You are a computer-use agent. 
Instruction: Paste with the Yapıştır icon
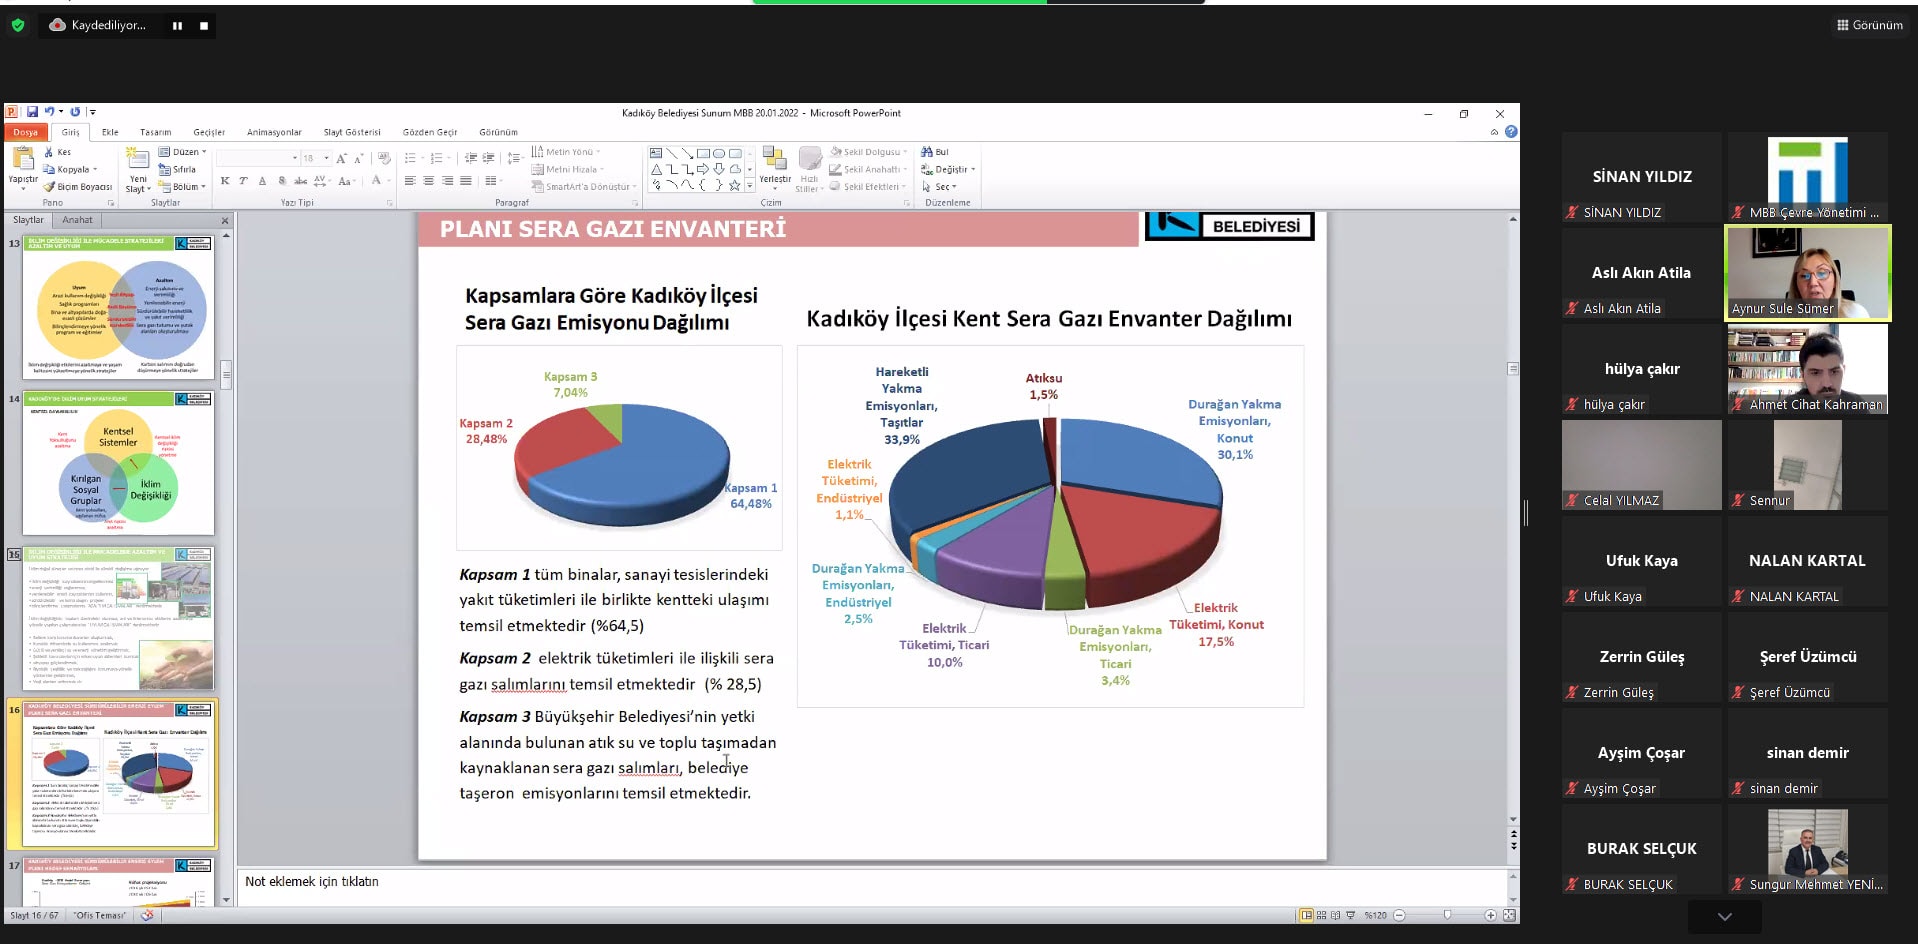23,160
